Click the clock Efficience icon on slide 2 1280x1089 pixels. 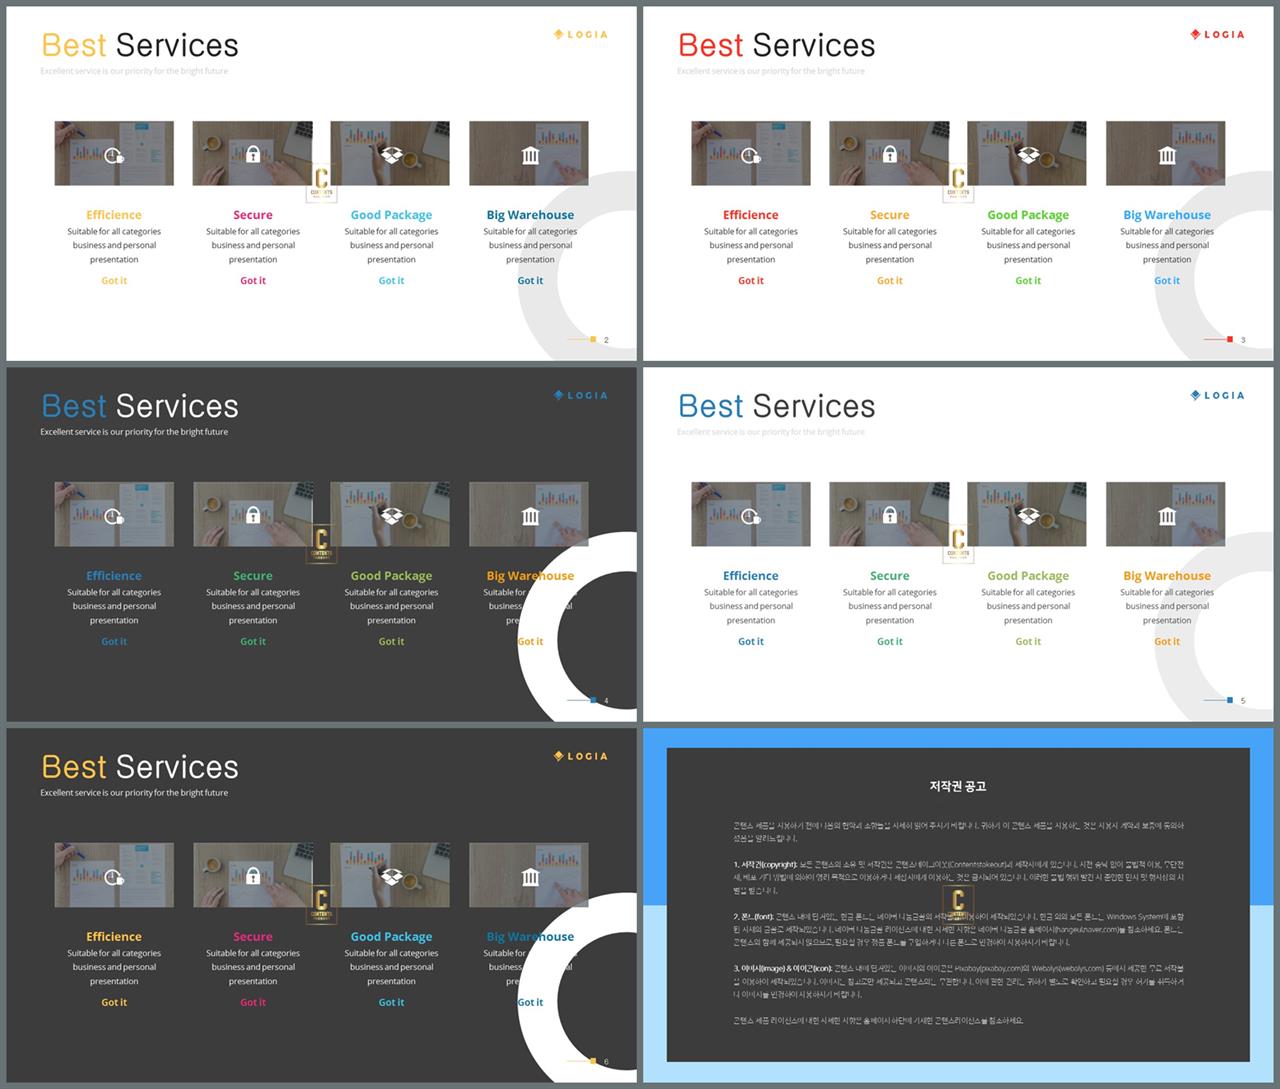114,155
